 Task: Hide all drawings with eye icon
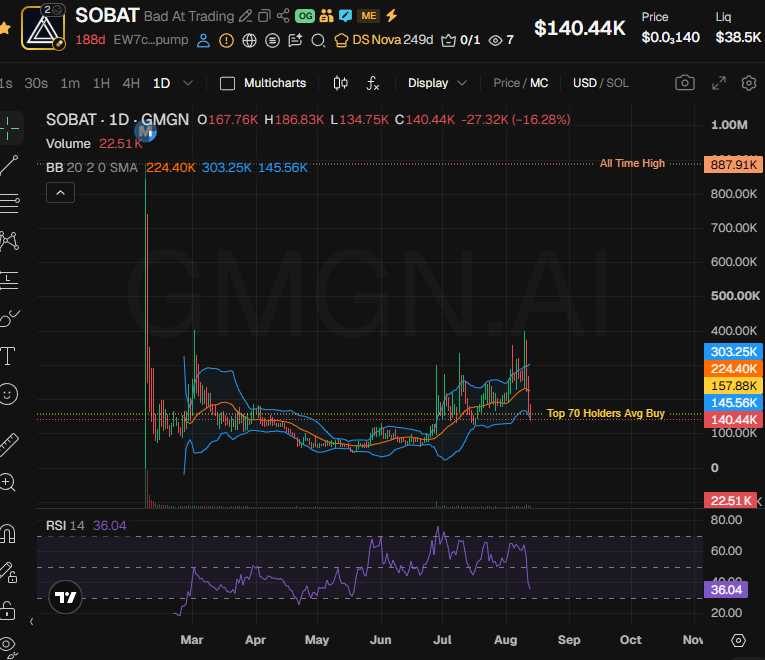[8, 645]
